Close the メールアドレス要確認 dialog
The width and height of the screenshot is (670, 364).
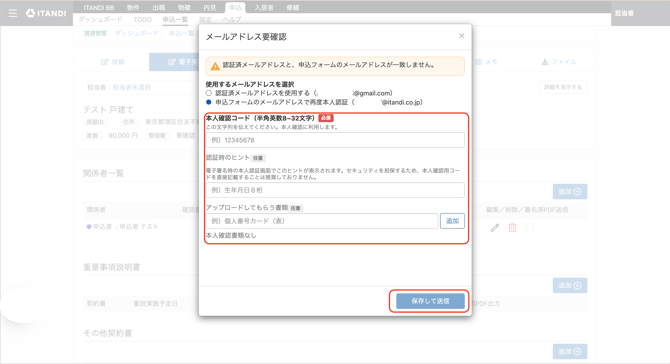461,36
